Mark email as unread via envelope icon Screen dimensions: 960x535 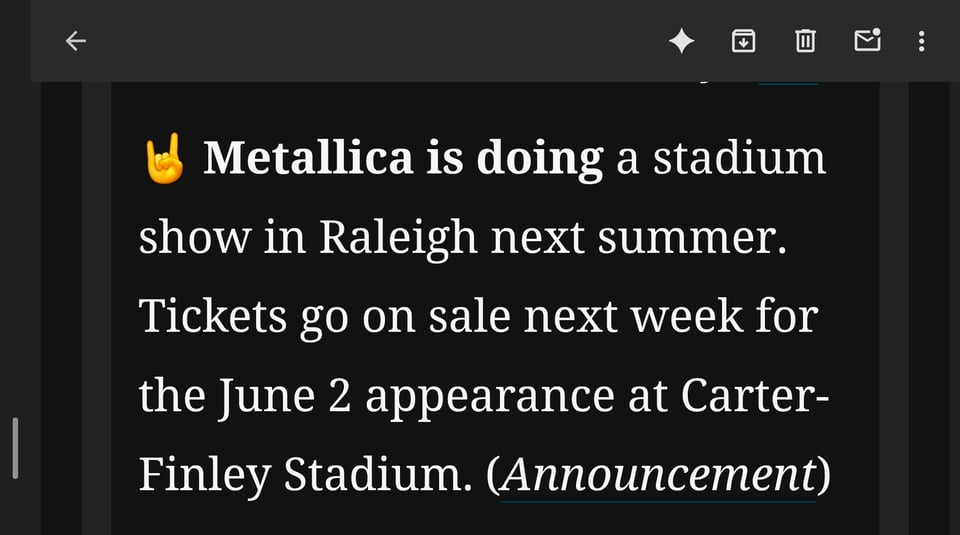tap(868, 40)
